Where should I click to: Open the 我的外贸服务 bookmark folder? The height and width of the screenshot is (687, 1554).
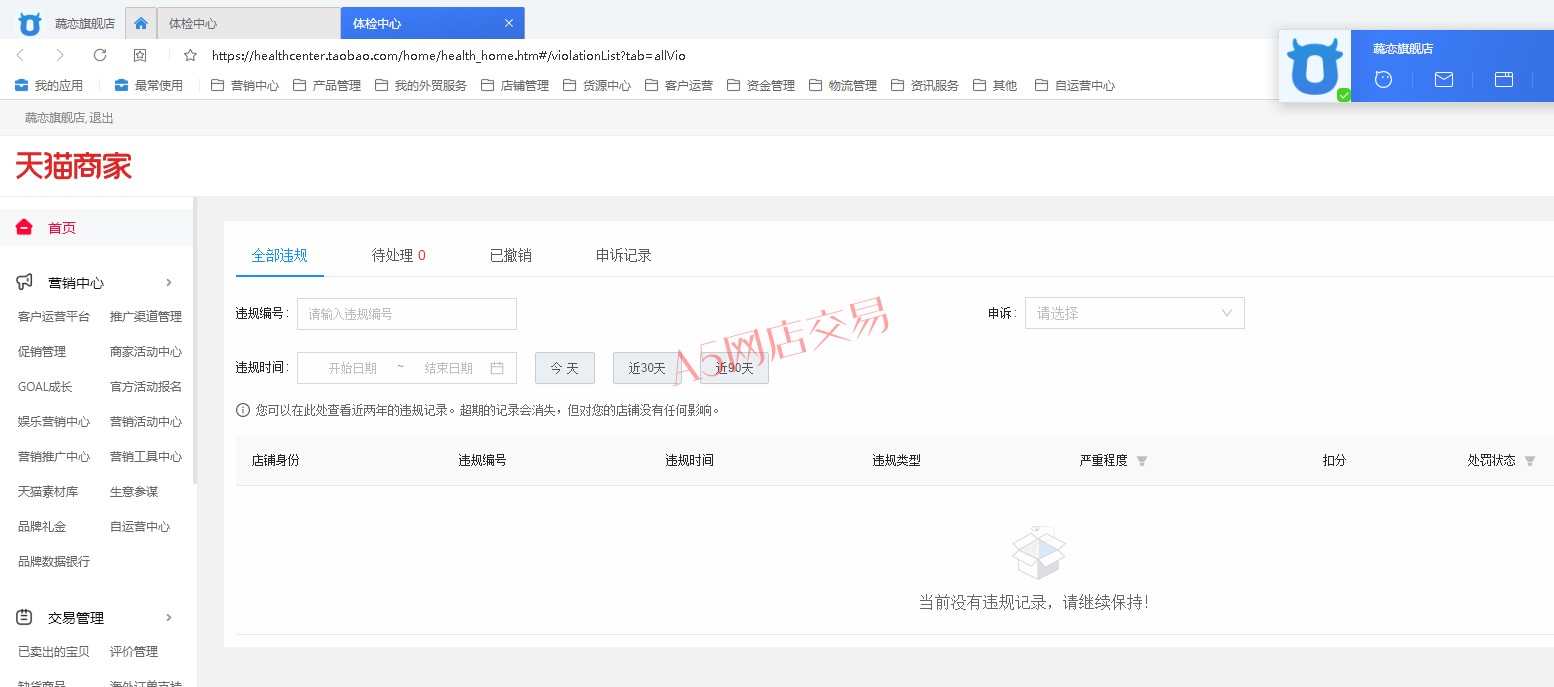(421, 86)
